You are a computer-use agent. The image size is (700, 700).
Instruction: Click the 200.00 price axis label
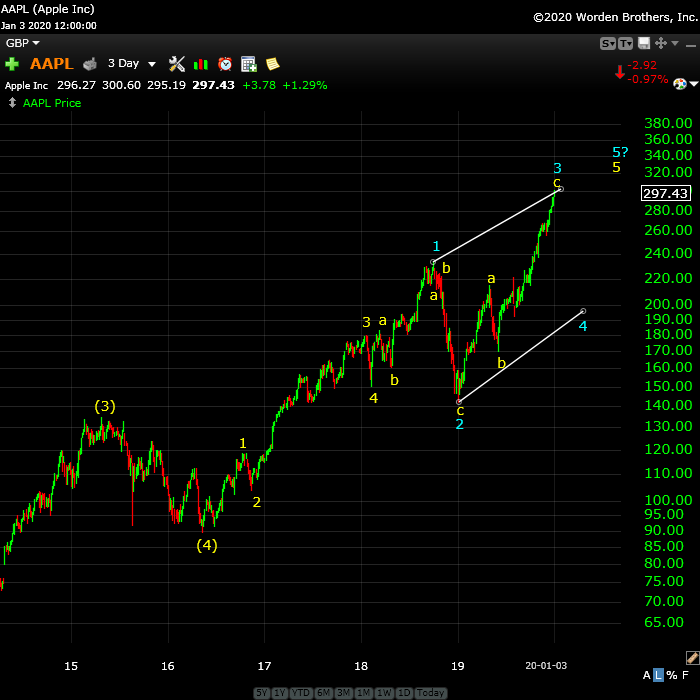[668, 304]
